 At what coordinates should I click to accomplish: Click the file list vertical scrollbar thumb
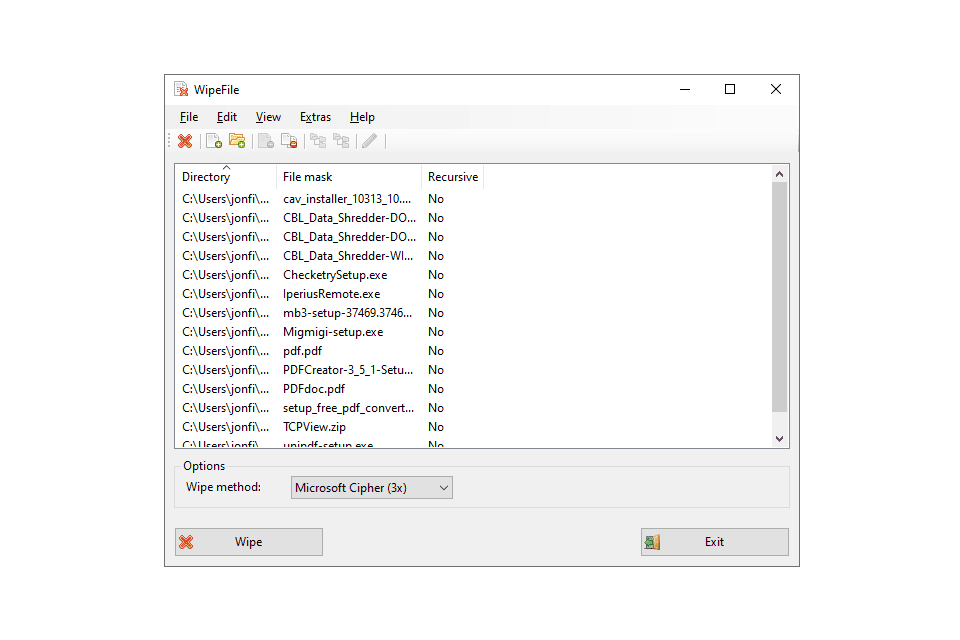tap(780, 296)
